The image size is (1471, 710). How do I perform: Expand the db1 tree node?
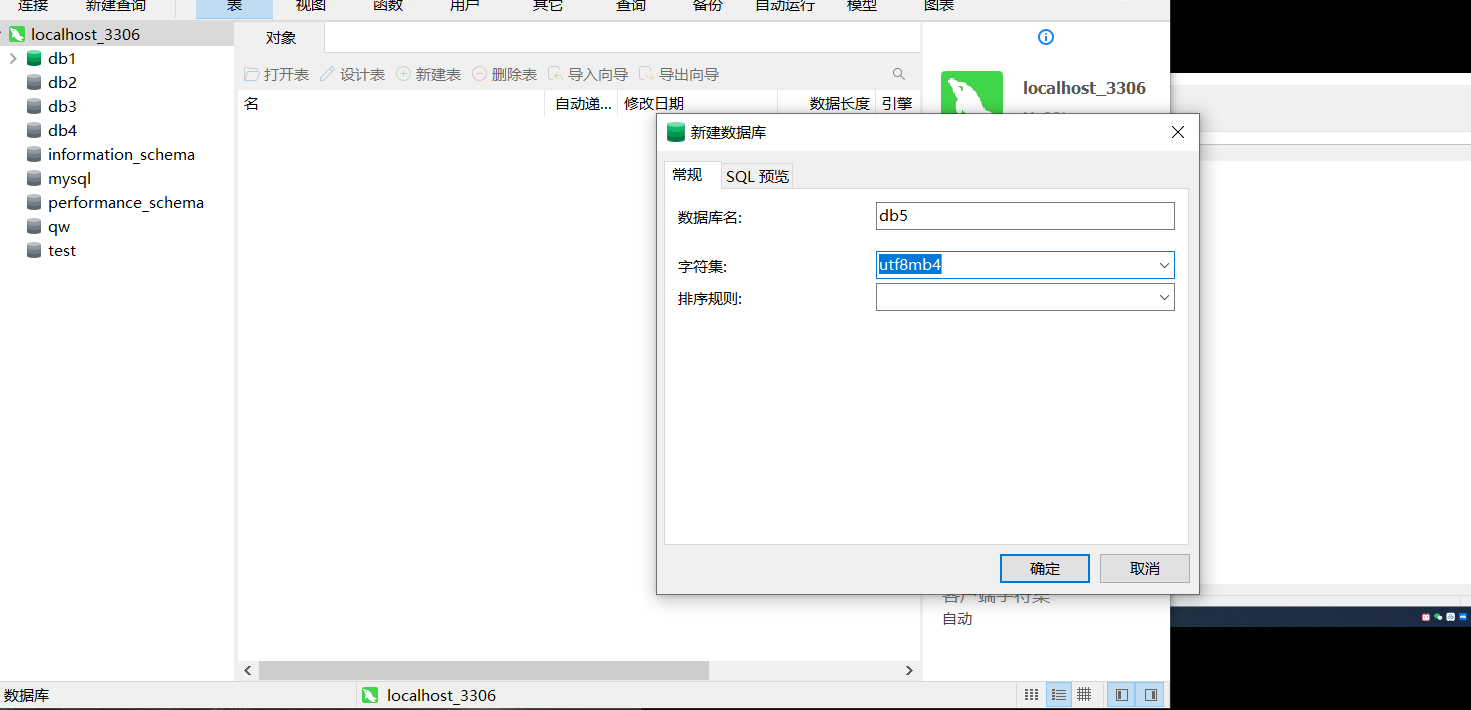[x=13, y=58]
